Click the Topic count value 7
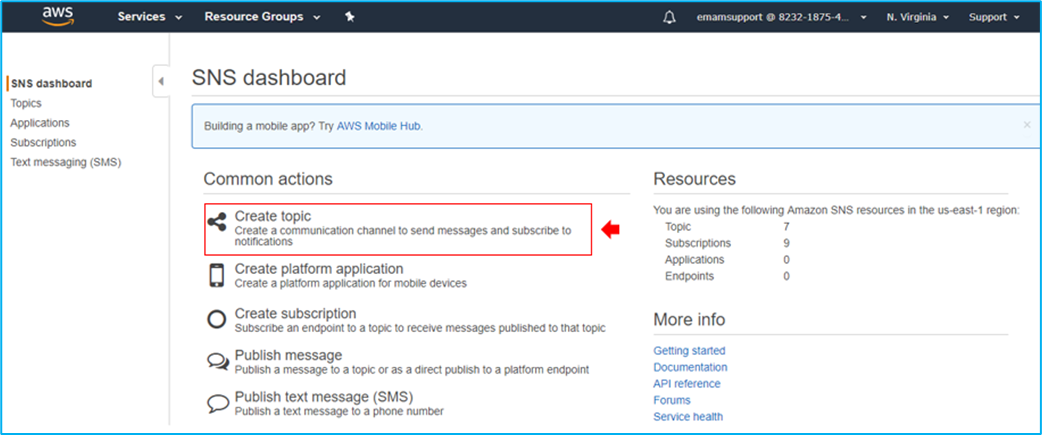The height and width of the screenshot is (435, 1042). pos(787,227)
